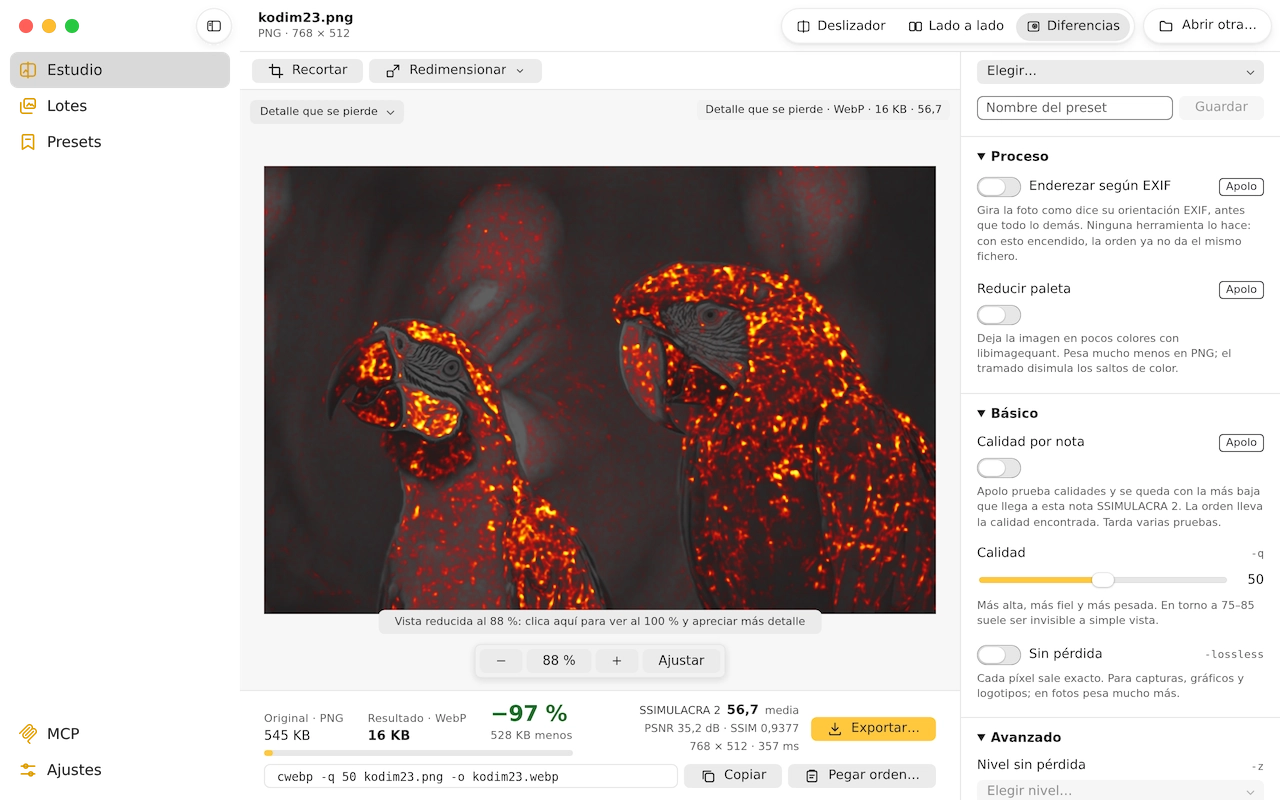Enable Enderezar según EXIF switch
The width and height of the screenshot is (1280, 800).
999,187
